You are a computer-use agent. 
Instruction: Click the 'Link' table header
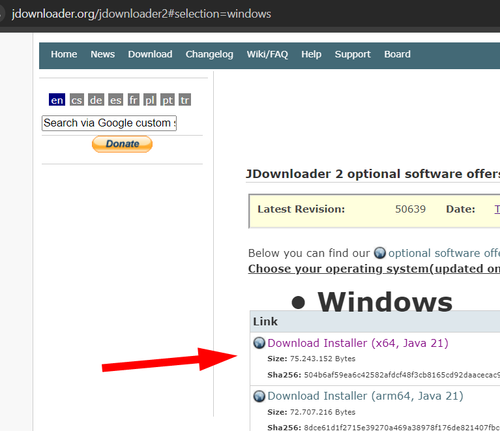[265, 321]
